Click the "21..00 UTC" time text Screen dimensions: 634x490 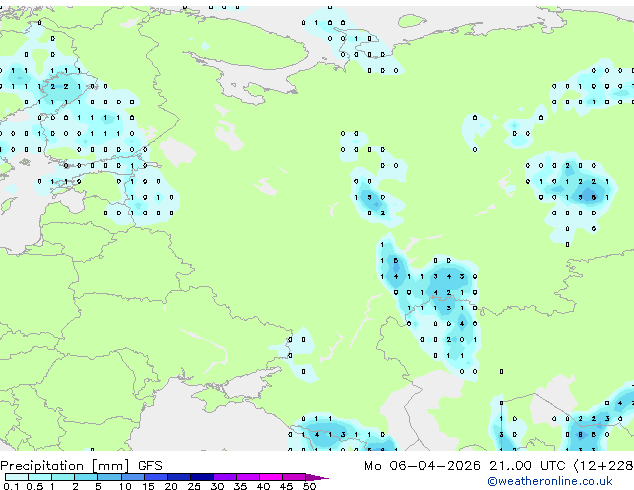527,466
